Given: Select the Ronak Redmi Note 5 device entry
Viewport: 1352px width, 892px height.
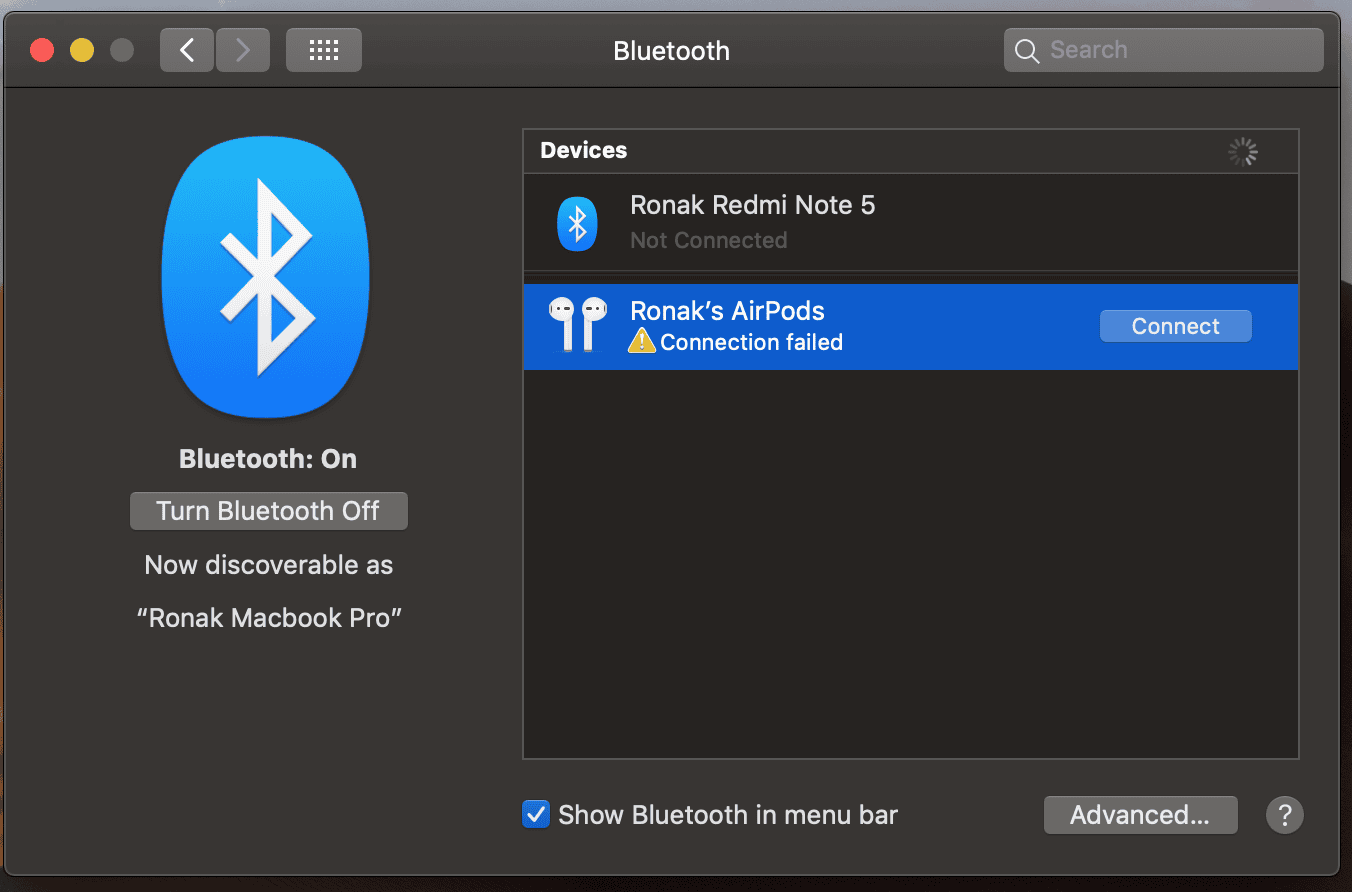Looking at the screenshot, I should pyautogui.click(x=850, y=222).
